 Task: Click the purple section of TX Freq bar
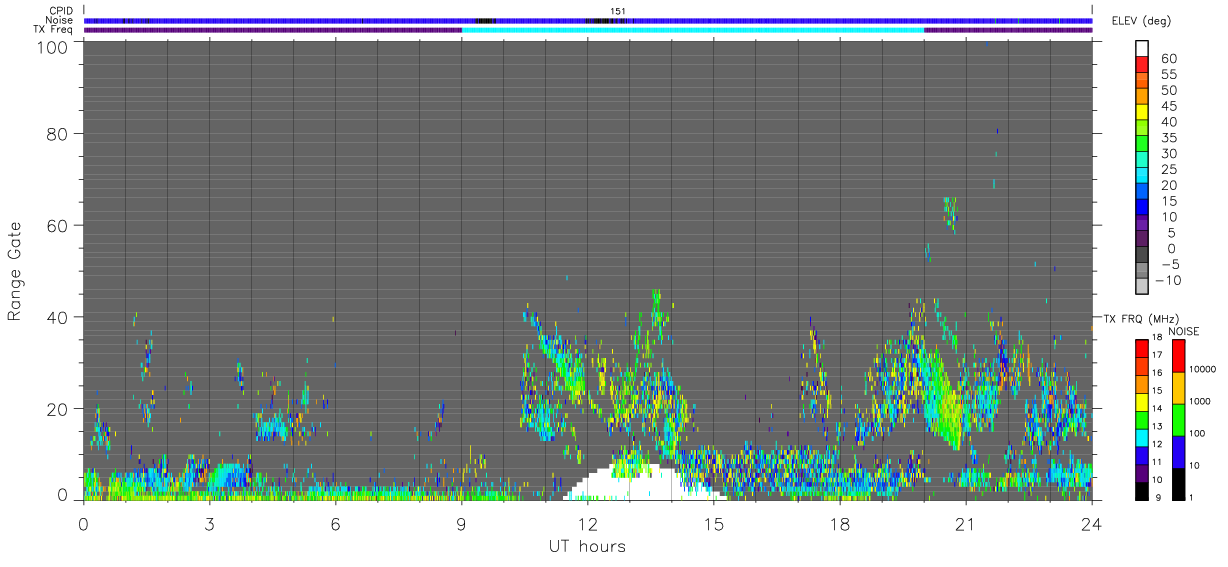coord(272,30)
